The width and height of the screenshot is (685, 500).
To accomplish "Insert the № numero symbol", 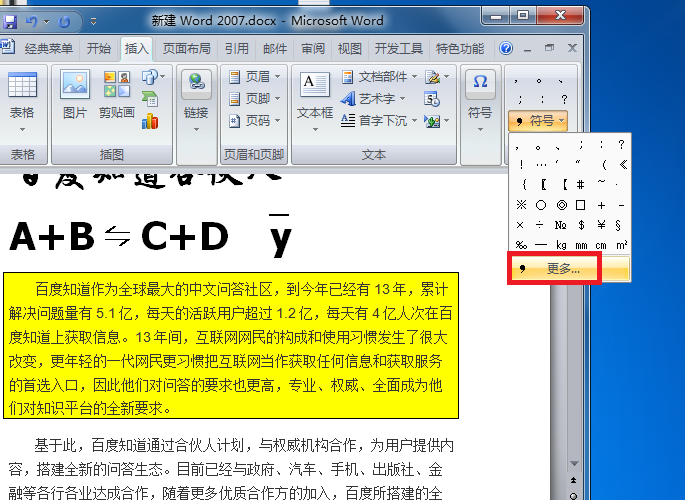I will pos(560,225).
